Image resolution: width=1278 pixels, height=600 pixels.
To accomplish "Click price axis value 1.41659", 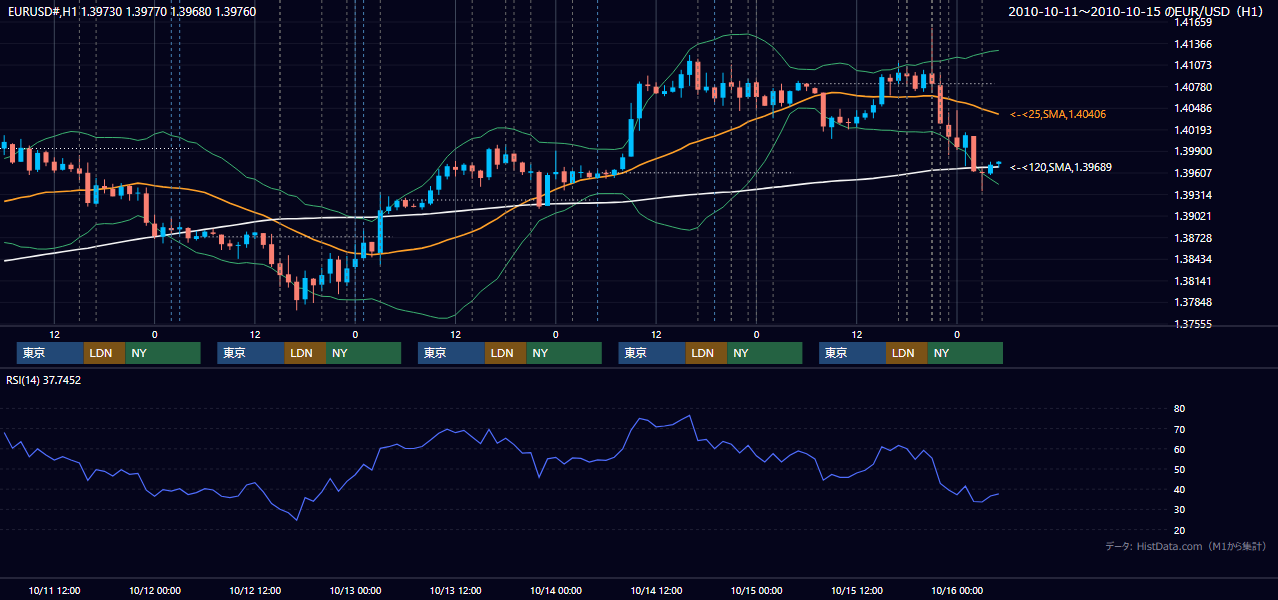I will tap(1192, 22).
